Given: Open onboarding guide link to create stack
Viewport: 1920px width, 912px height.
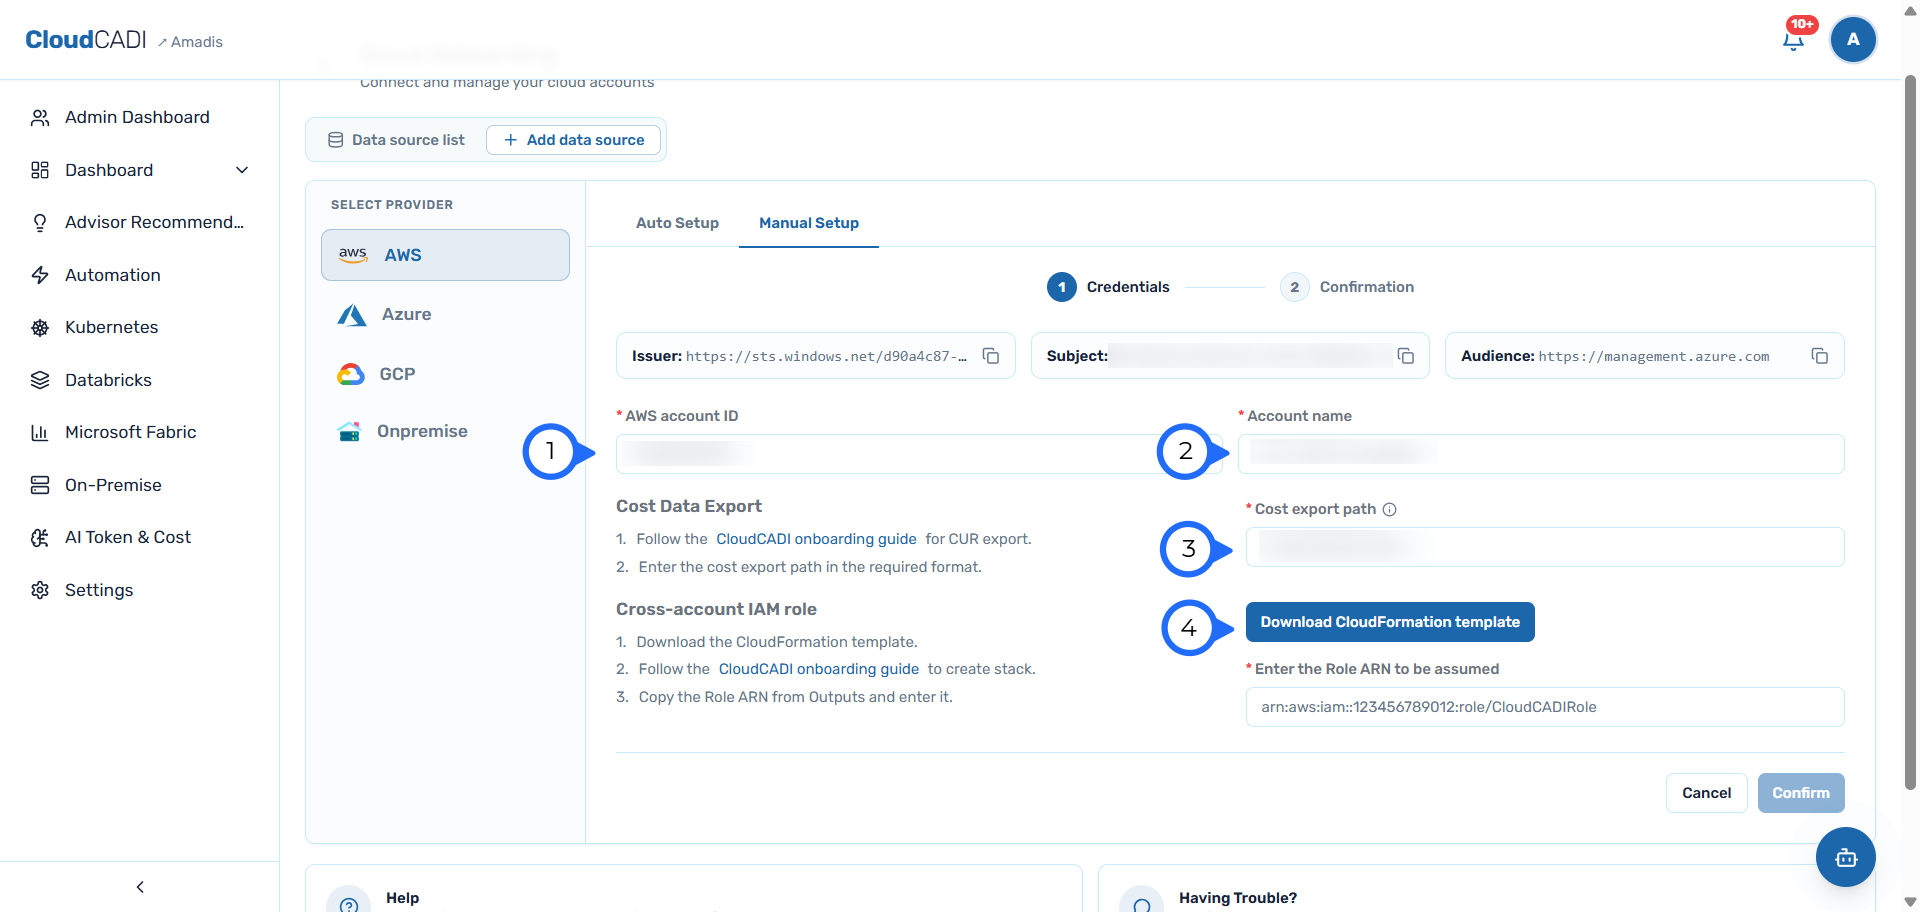Looking at the screenshot, I should point(819,669).
